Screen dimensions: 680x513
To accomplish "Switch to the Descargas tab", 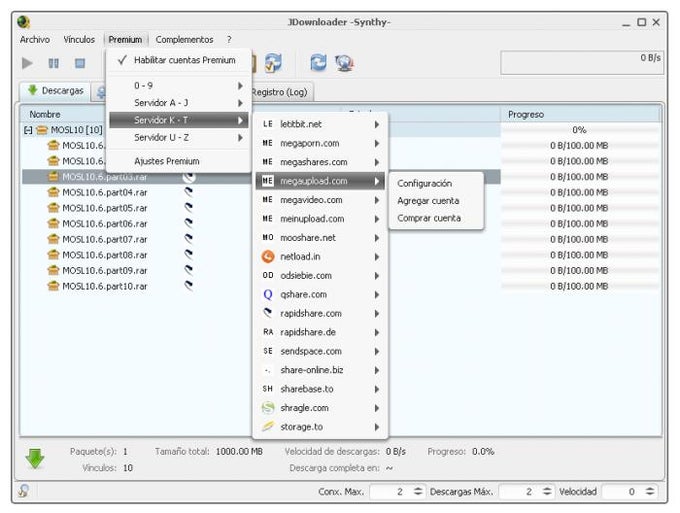I will (55, 91).
